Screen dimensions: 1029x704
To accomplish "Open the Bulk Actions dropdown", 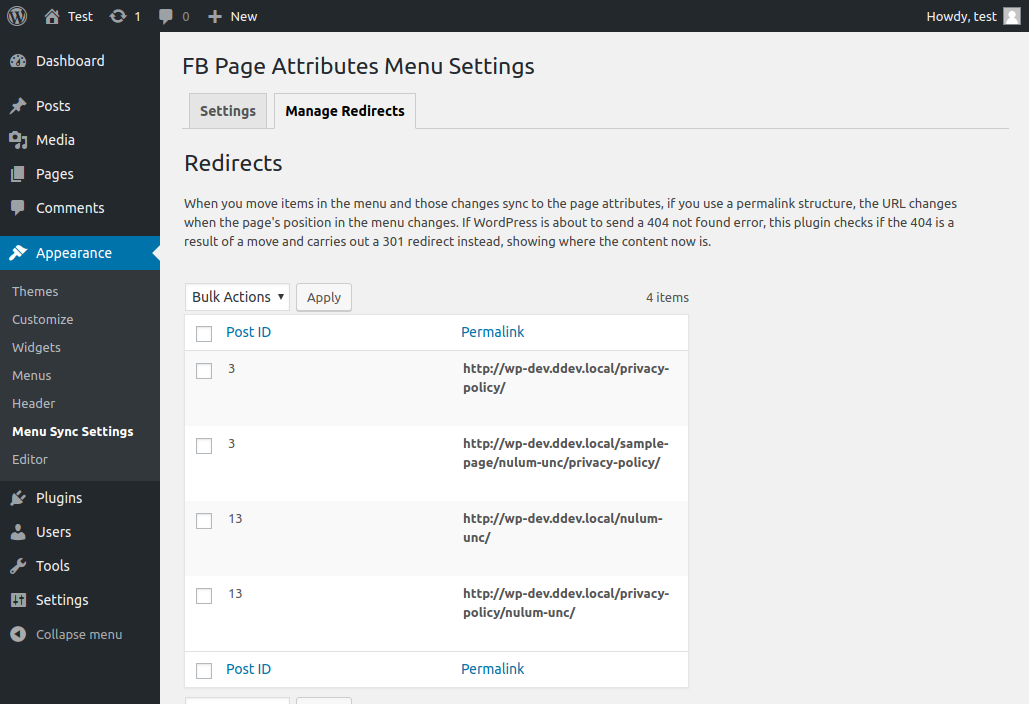I will tap(238, 297).
